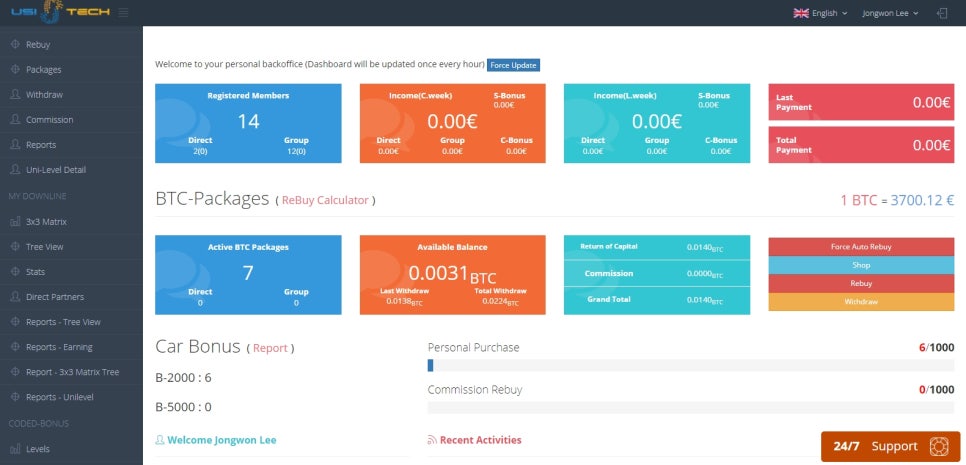
Task: Go to Withdraw page in sidebar
Action: click(71, 95)
